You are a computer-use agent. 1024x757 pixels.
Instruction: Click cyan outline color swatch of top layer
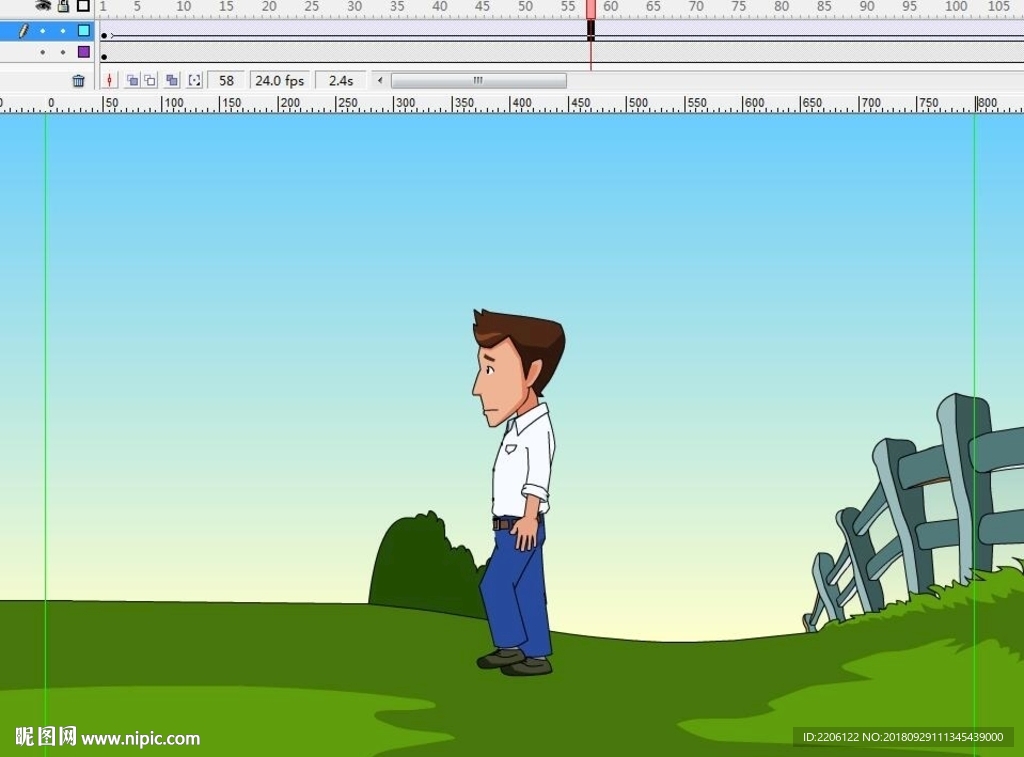click(84, 31)
